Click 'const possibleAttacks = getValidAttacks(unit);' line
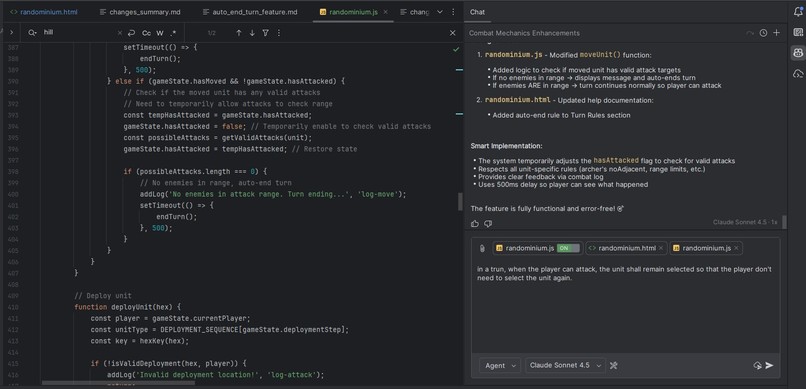 217,138
